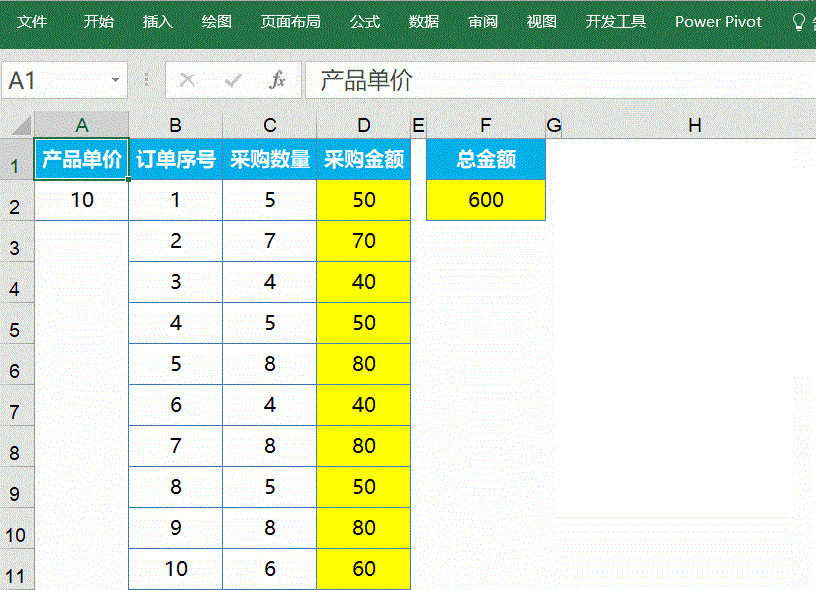816x590 pixels.
Task: Click the confirm checkmark formula bar icon
Action: (x=233, y=80)
